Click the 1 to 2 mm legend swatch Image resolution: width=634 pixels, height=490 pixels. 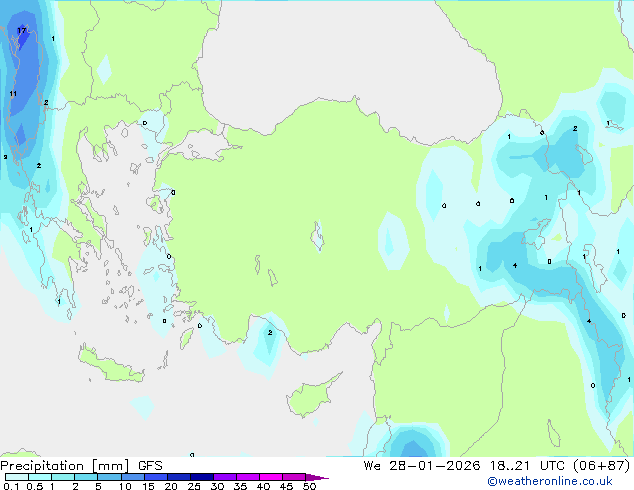pyautogui.click(x=63, y=477)
